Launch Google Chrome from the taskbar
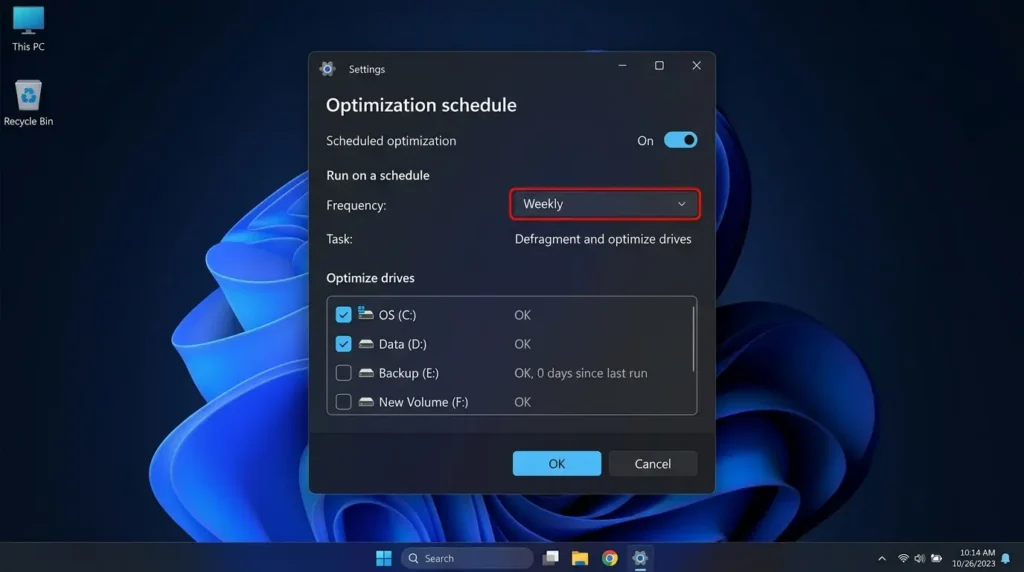 coord(610,558)
